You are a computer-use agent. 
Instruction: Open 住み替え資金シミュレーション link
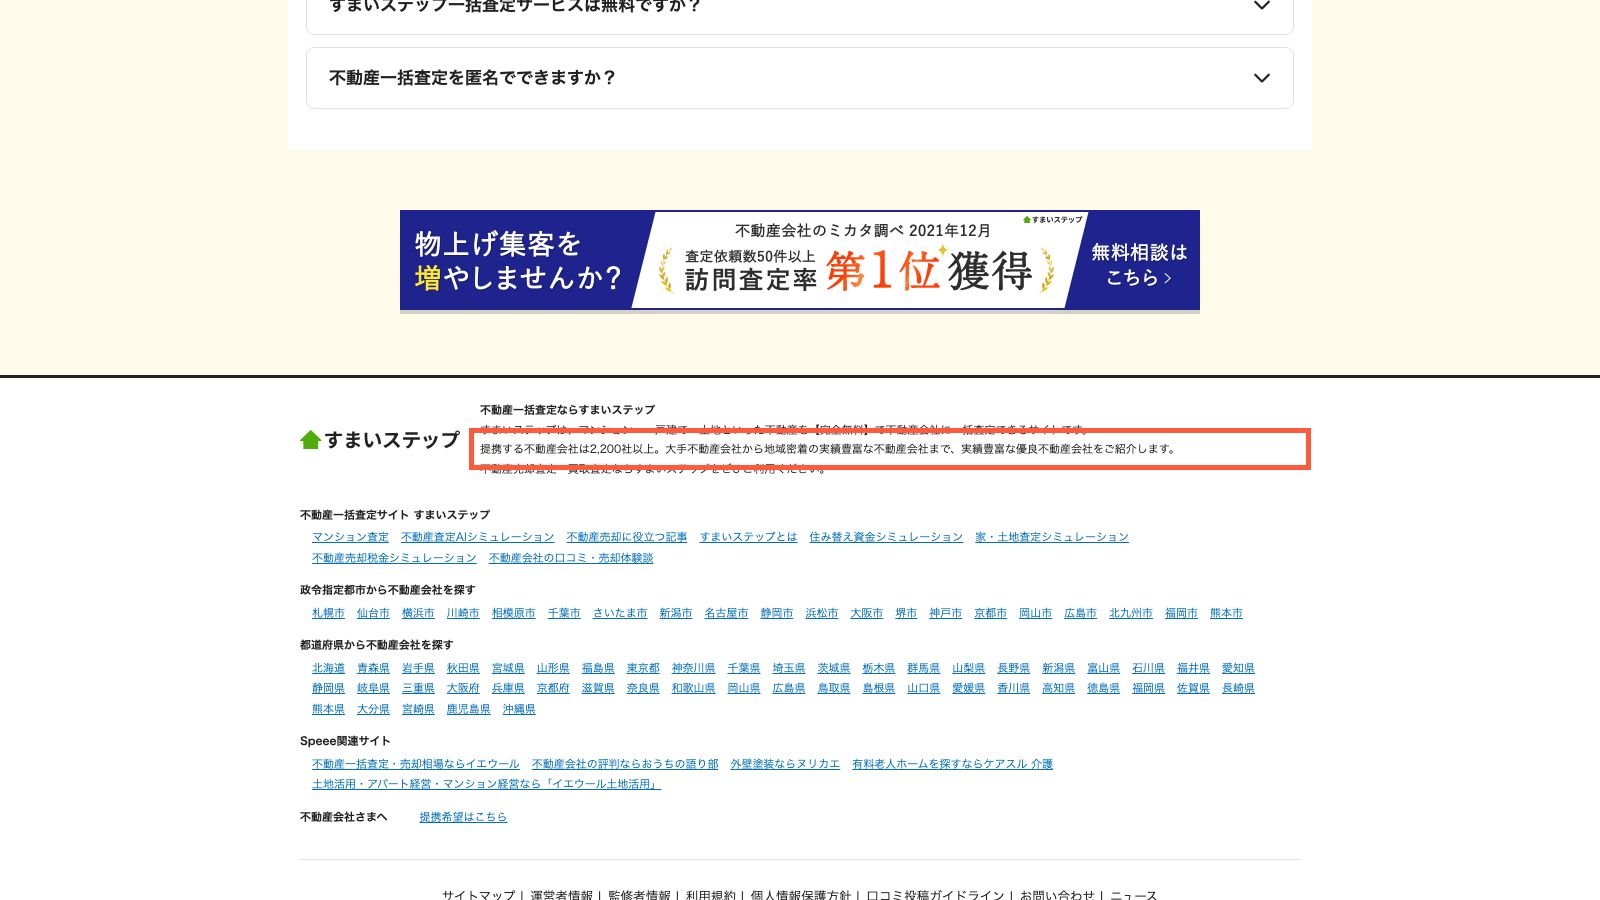pyautogui.click(x=886, y=537)
